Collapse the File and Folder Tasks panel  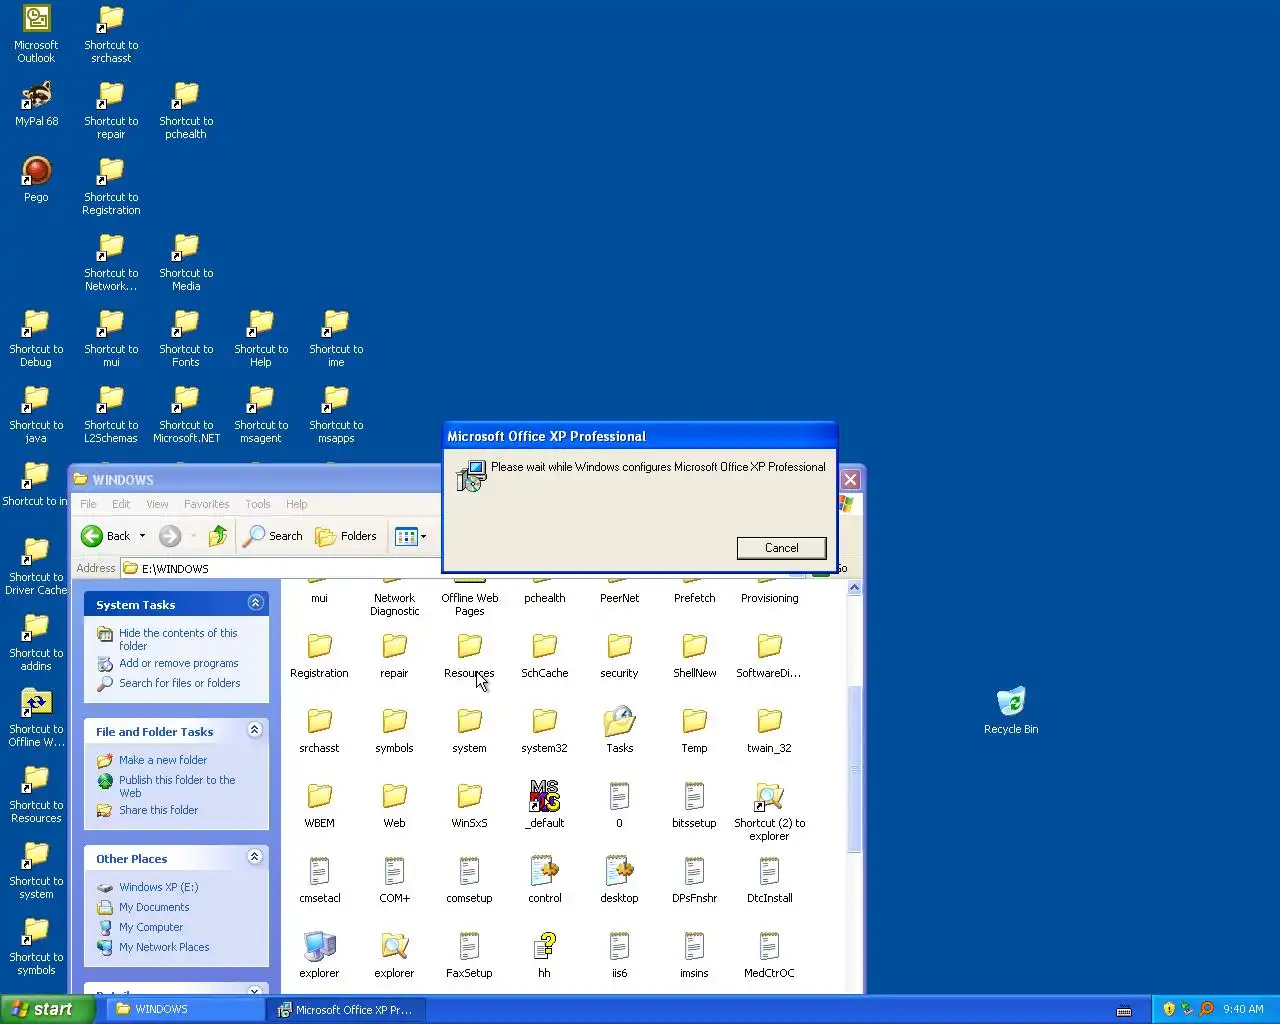coord(255,730)
